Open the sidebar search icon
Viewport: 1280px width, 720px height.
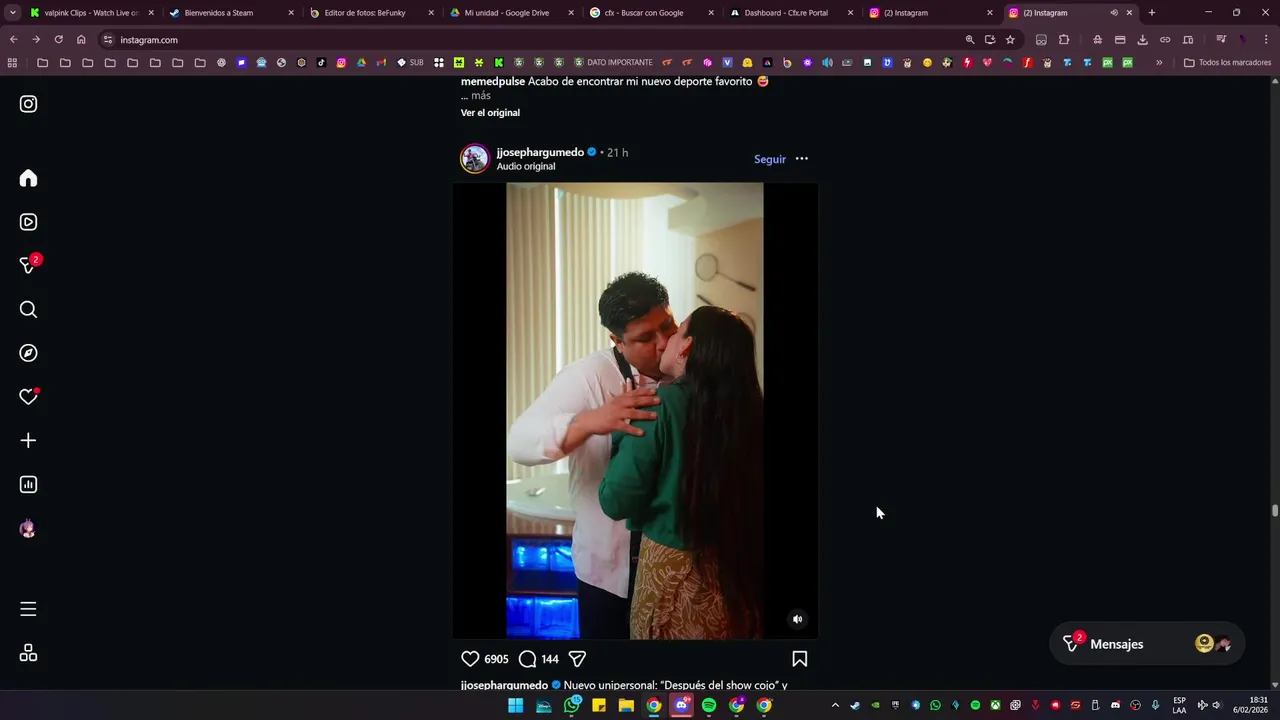[x=28, y=310]
